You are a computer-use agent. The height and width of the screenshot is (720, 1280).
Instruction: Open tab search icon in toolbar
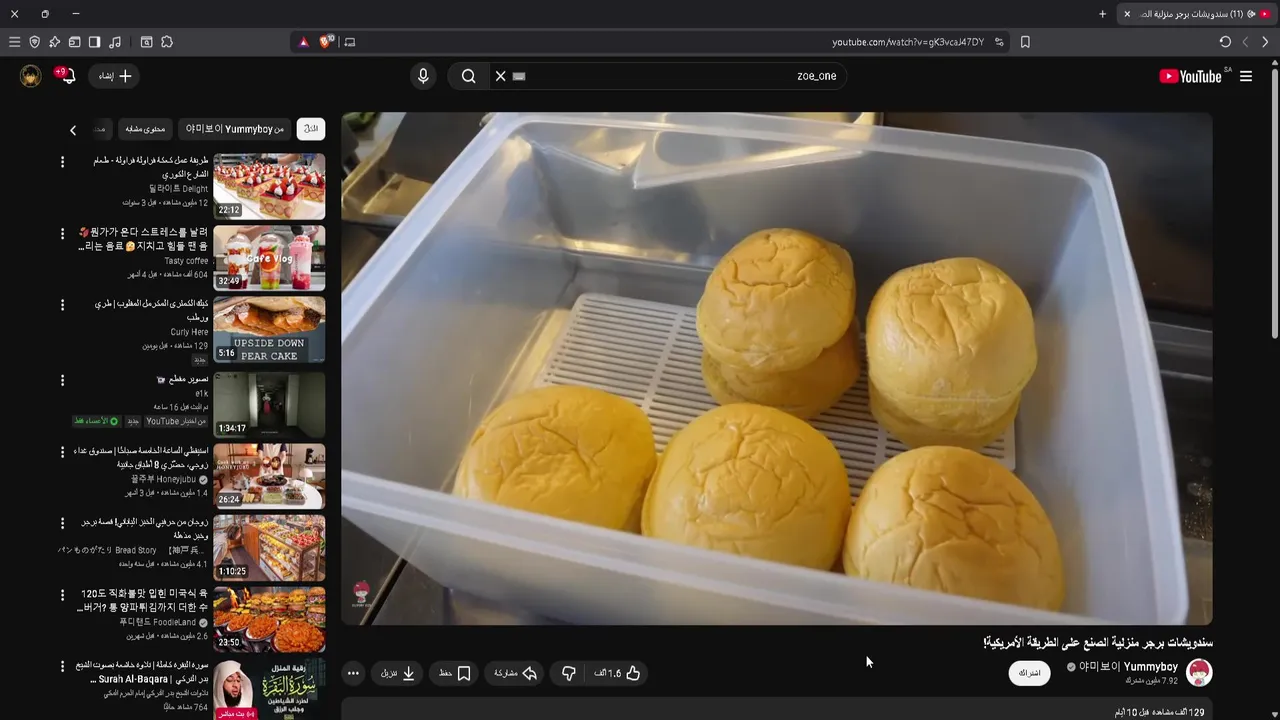point(146,42)
